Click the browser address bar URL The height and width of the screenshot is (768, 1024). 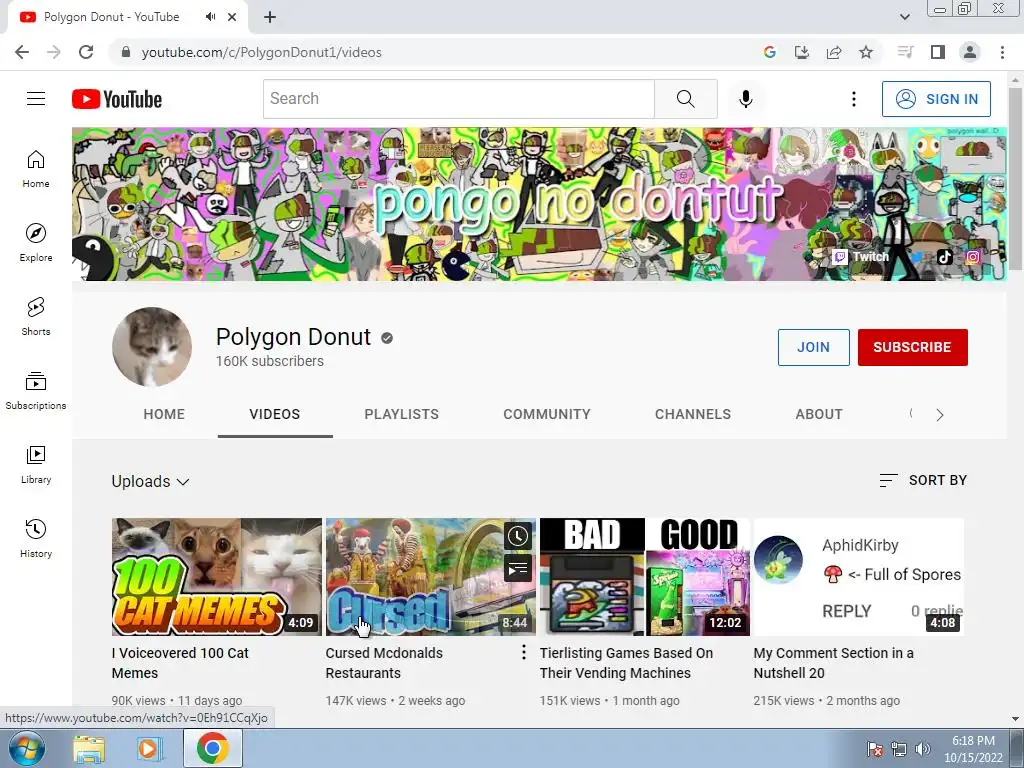[x=261, y=52]
